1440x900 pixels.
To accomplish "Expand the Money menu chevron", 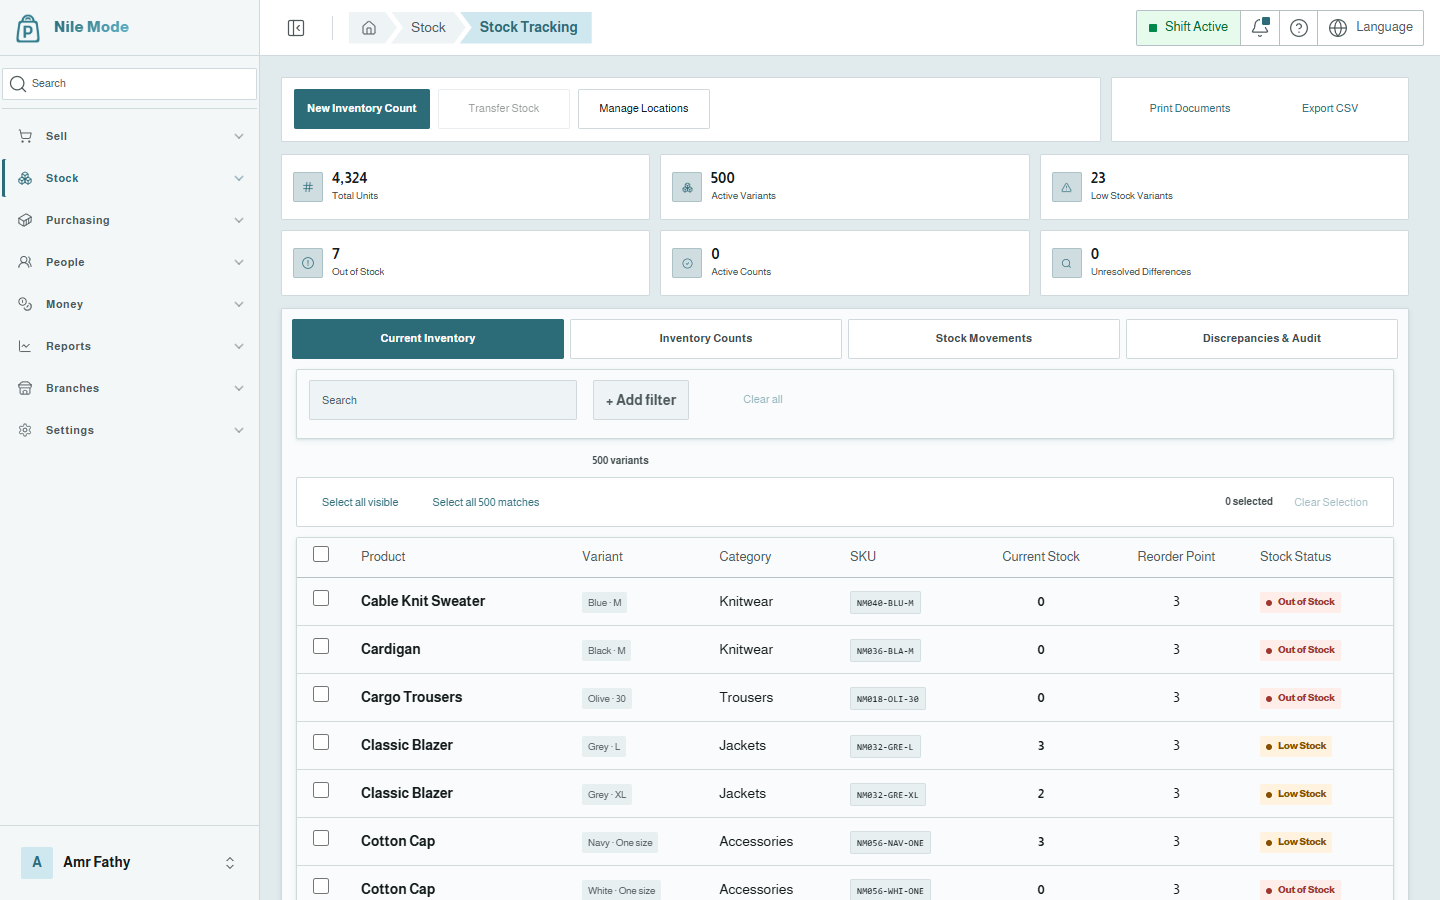I will point(239,304).
